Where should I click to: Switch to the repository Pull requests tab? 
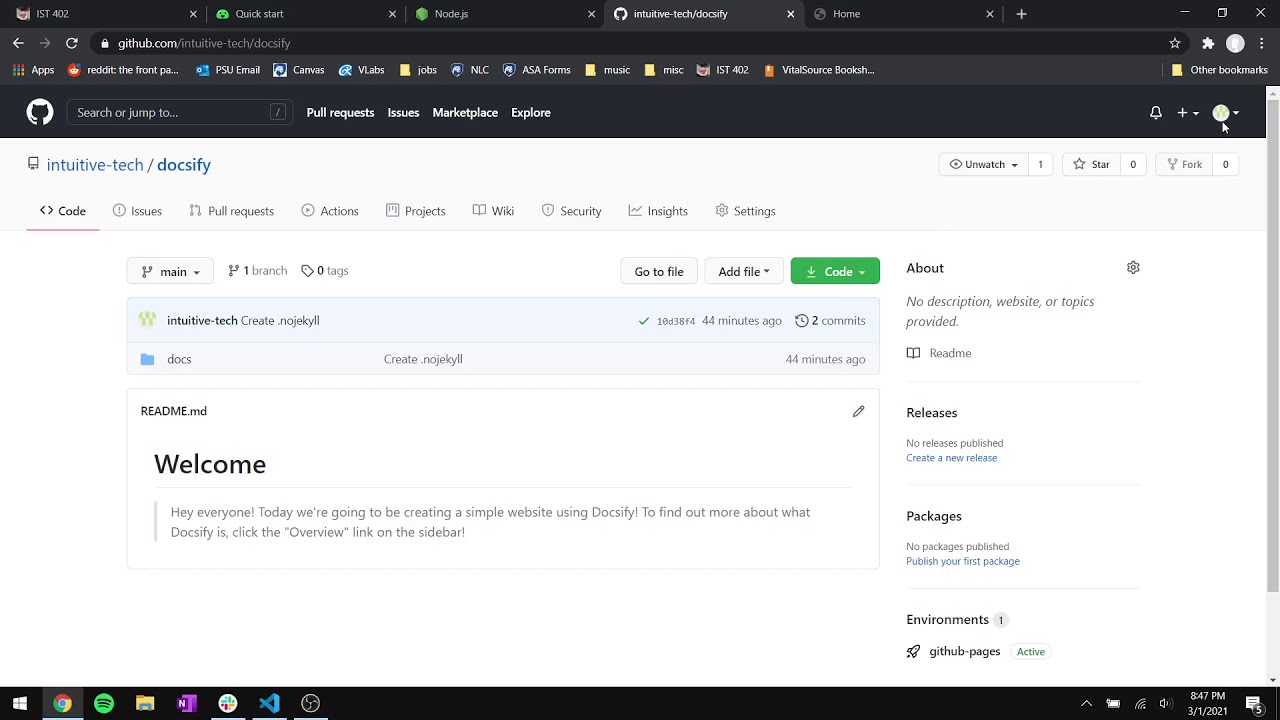[231, 211]
